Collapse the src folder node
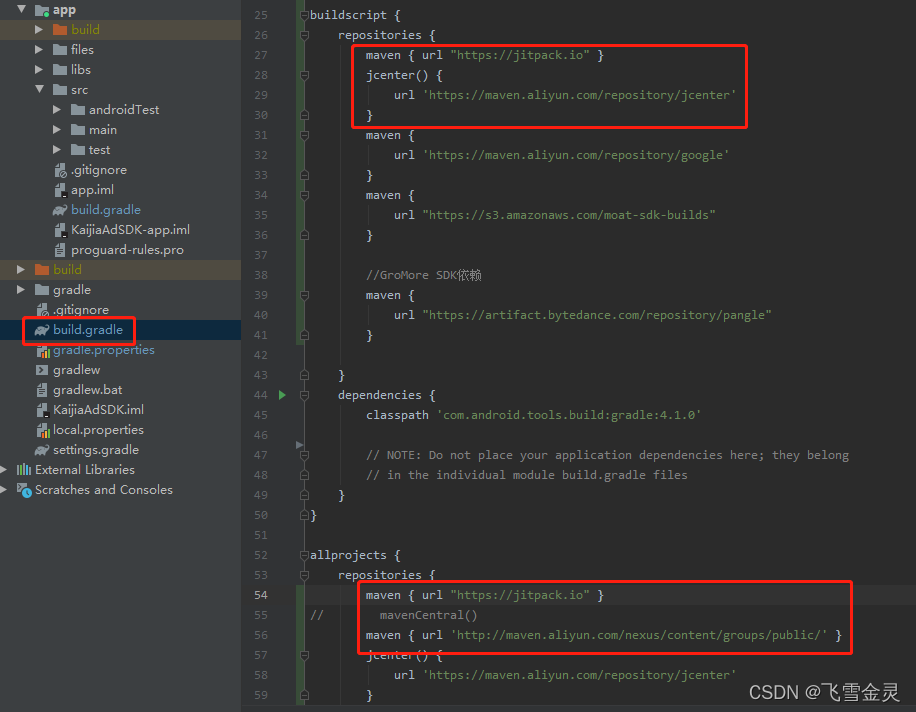This screenshot has height=712, width=916. [x=40, y=89]
